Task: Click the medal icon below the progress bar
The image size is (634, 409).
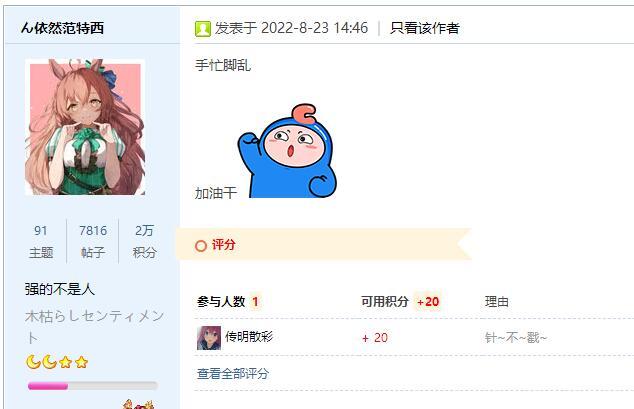Action: (x=138, y=404)
